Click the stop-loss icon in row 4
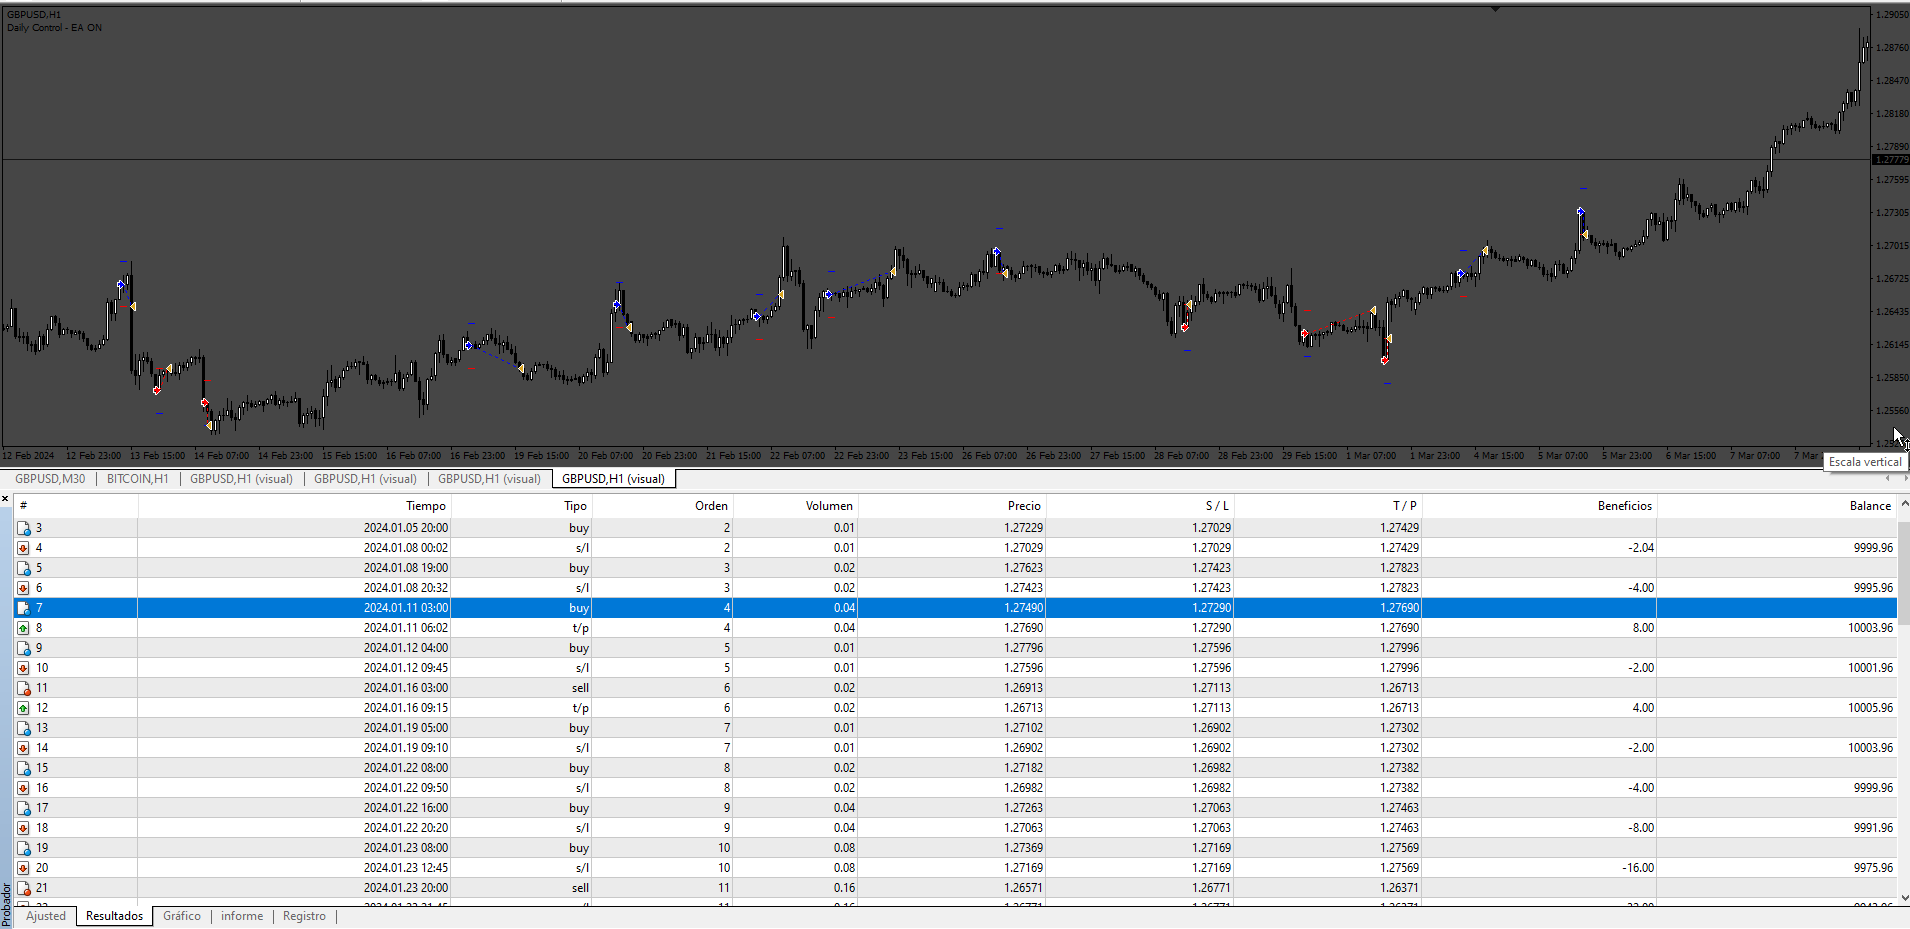 pyautogui.click(x=23, y=548)
